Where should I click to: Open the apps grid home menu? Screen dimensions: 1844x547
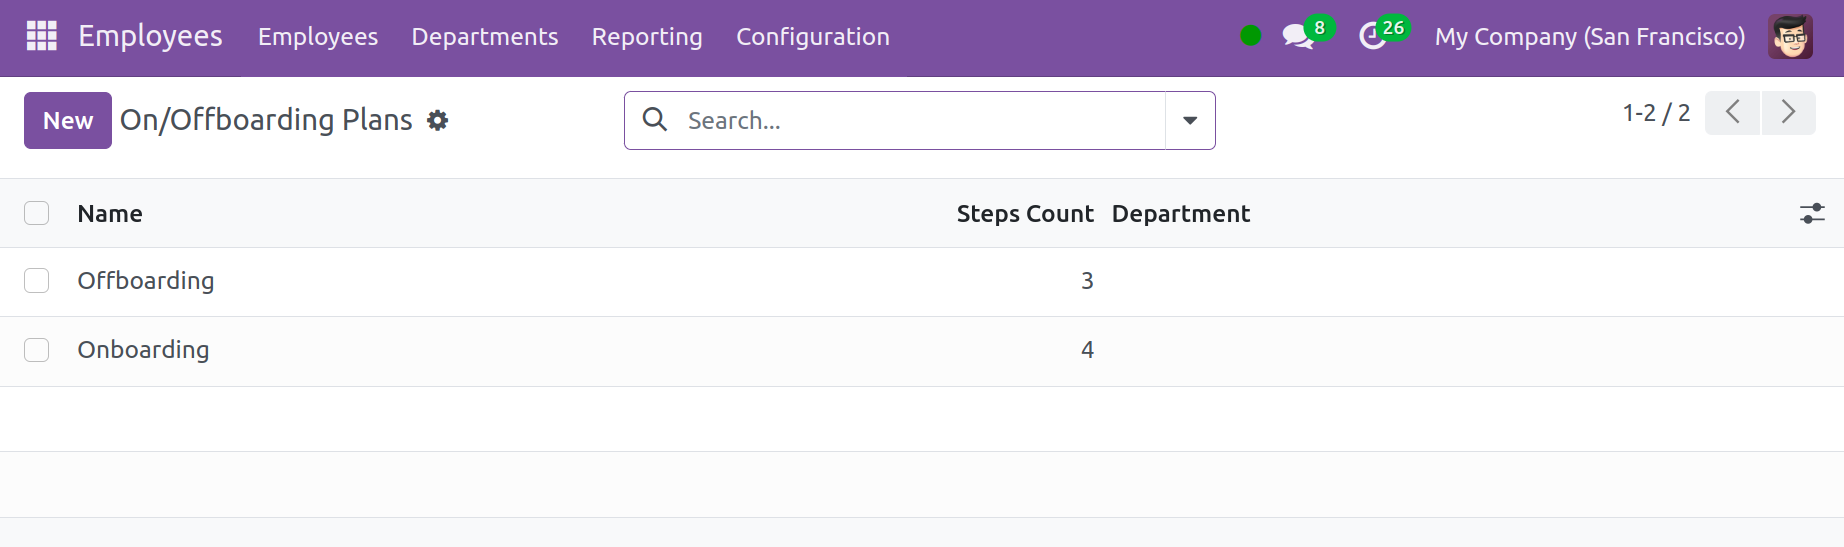[41, 36]
